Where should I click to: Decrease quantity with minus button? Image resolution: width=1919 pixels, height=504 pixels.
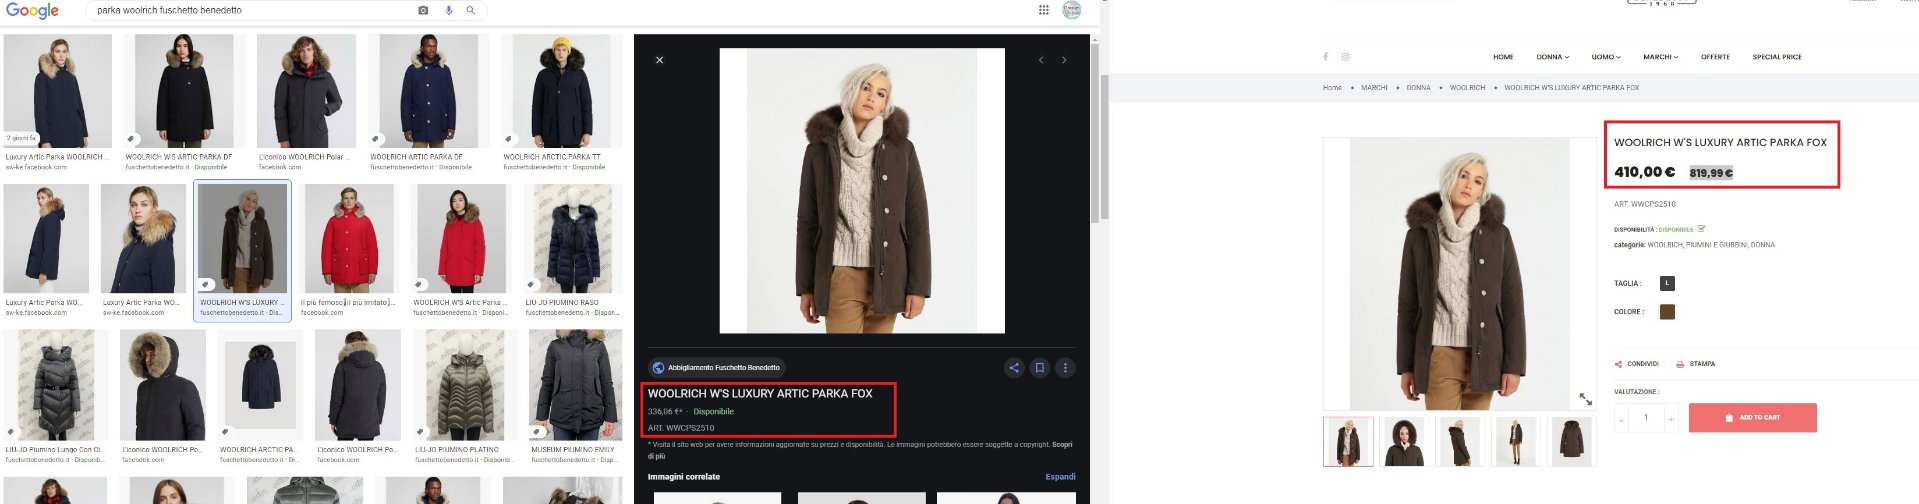(1621, 418)
